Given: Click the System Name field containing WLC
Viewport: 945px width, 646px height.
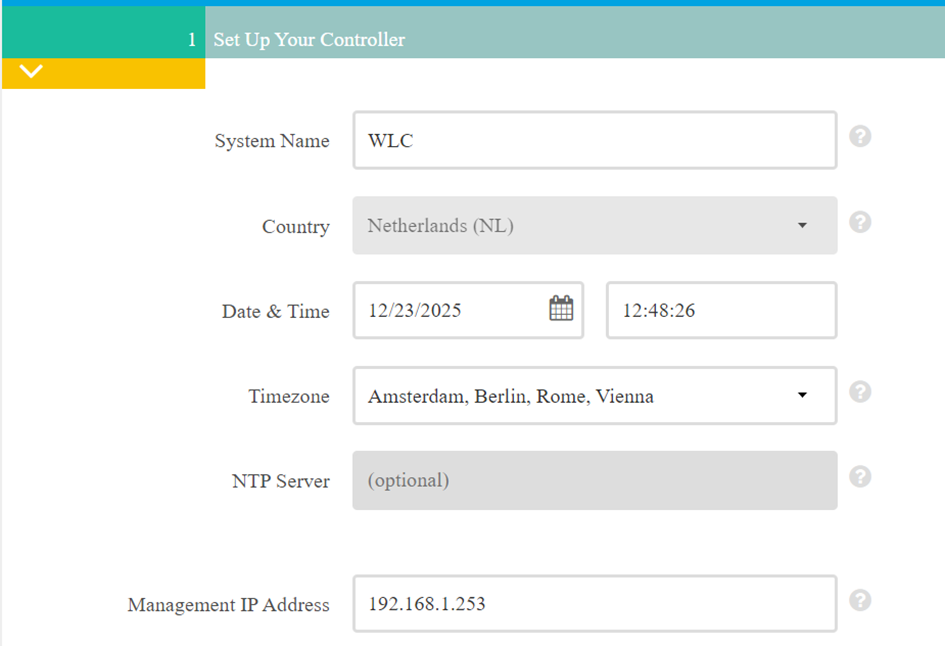Looking at the screenshot, I should pyautogui.click(x=594, y=141).
